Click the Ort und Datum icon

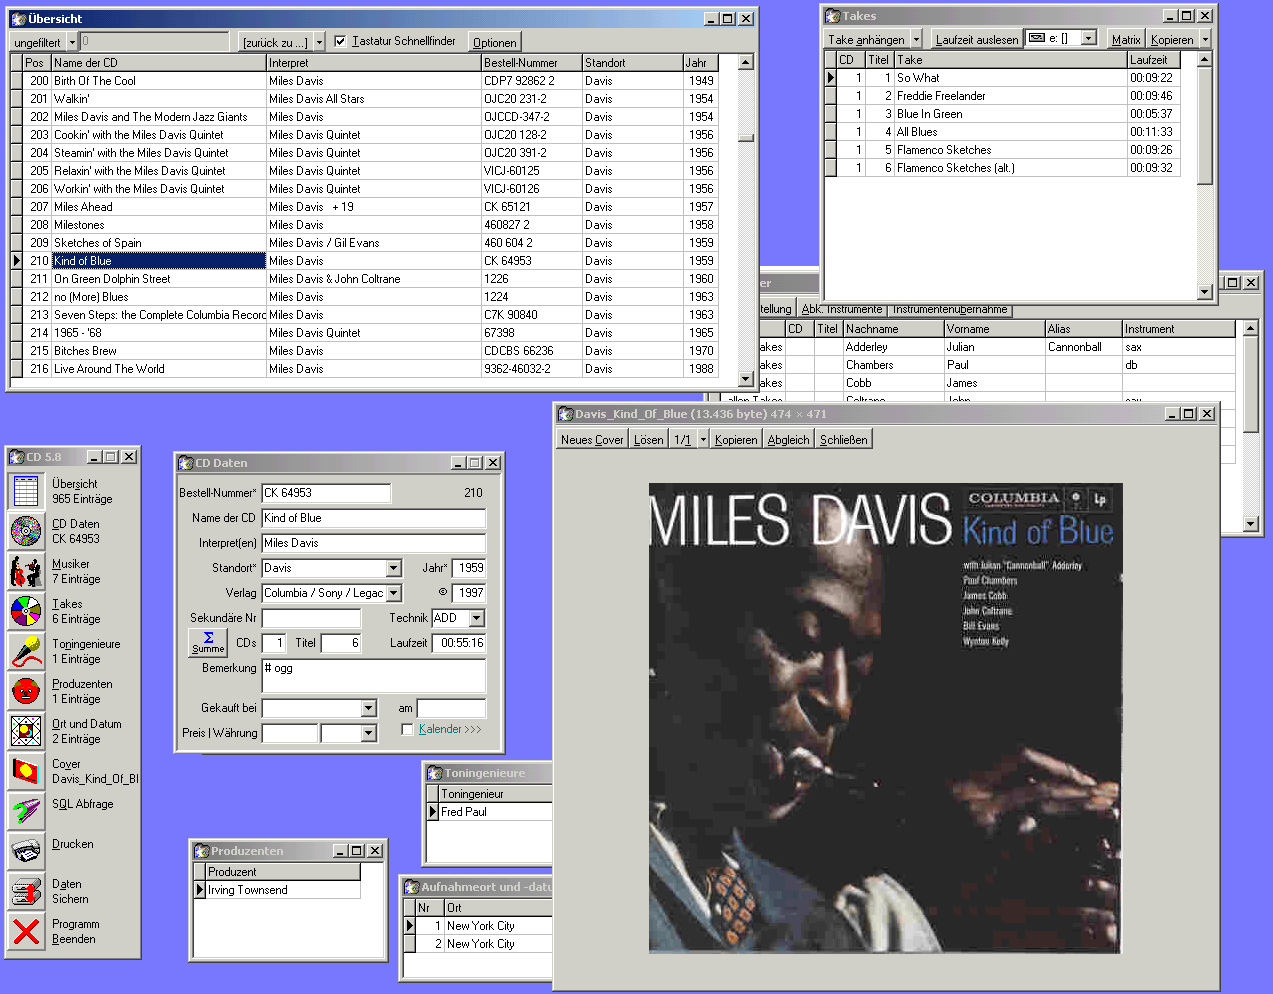[x=26, y=731]
